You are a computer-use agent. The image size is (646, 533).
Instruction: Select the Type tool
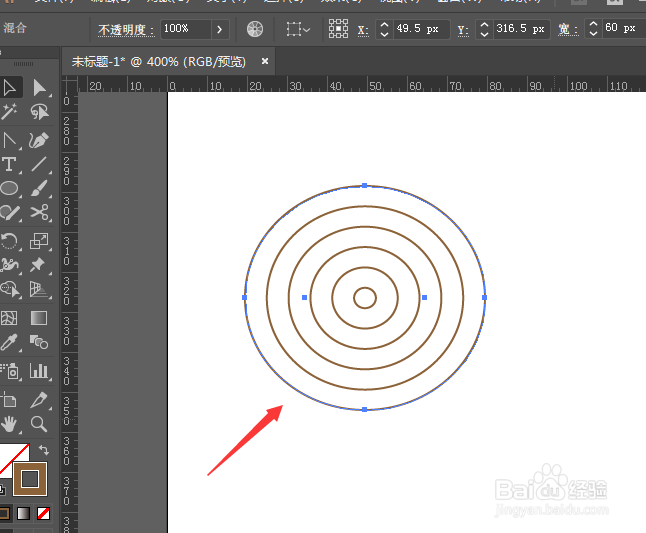(9, 164)
